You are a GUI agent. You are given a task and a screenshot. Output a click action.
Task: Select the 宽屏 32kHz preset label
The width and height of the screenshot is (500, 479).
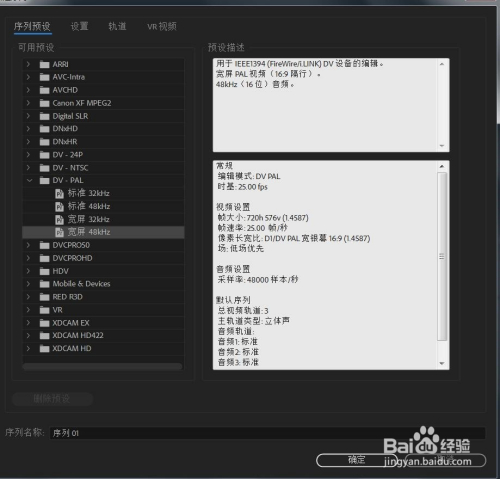coord(89,219)
